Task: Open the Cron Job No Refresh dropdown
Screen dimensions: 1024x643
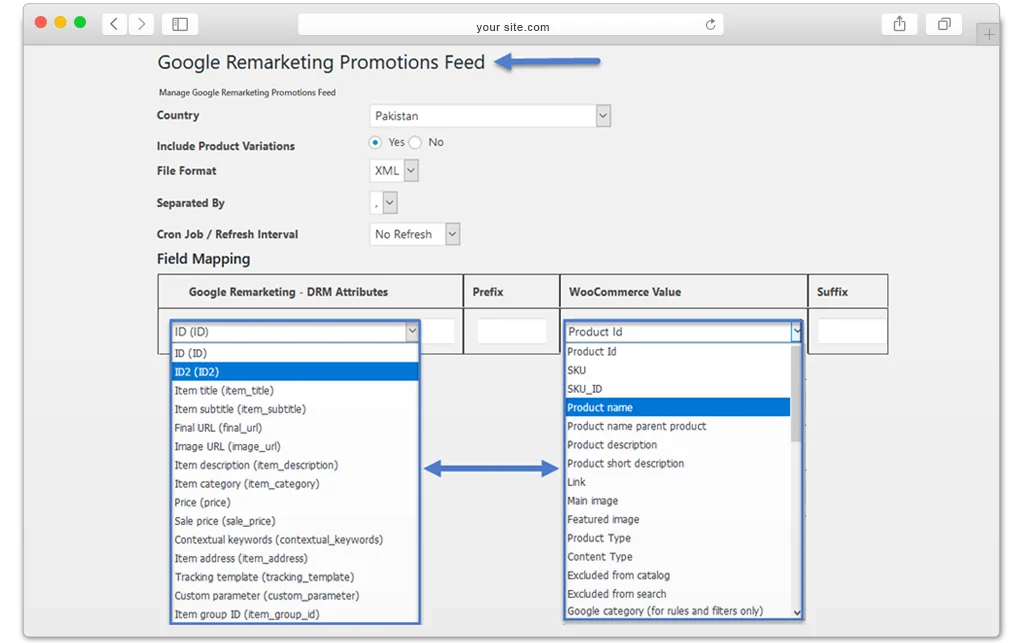Action: pyautogui.click(x=415, y=234)
